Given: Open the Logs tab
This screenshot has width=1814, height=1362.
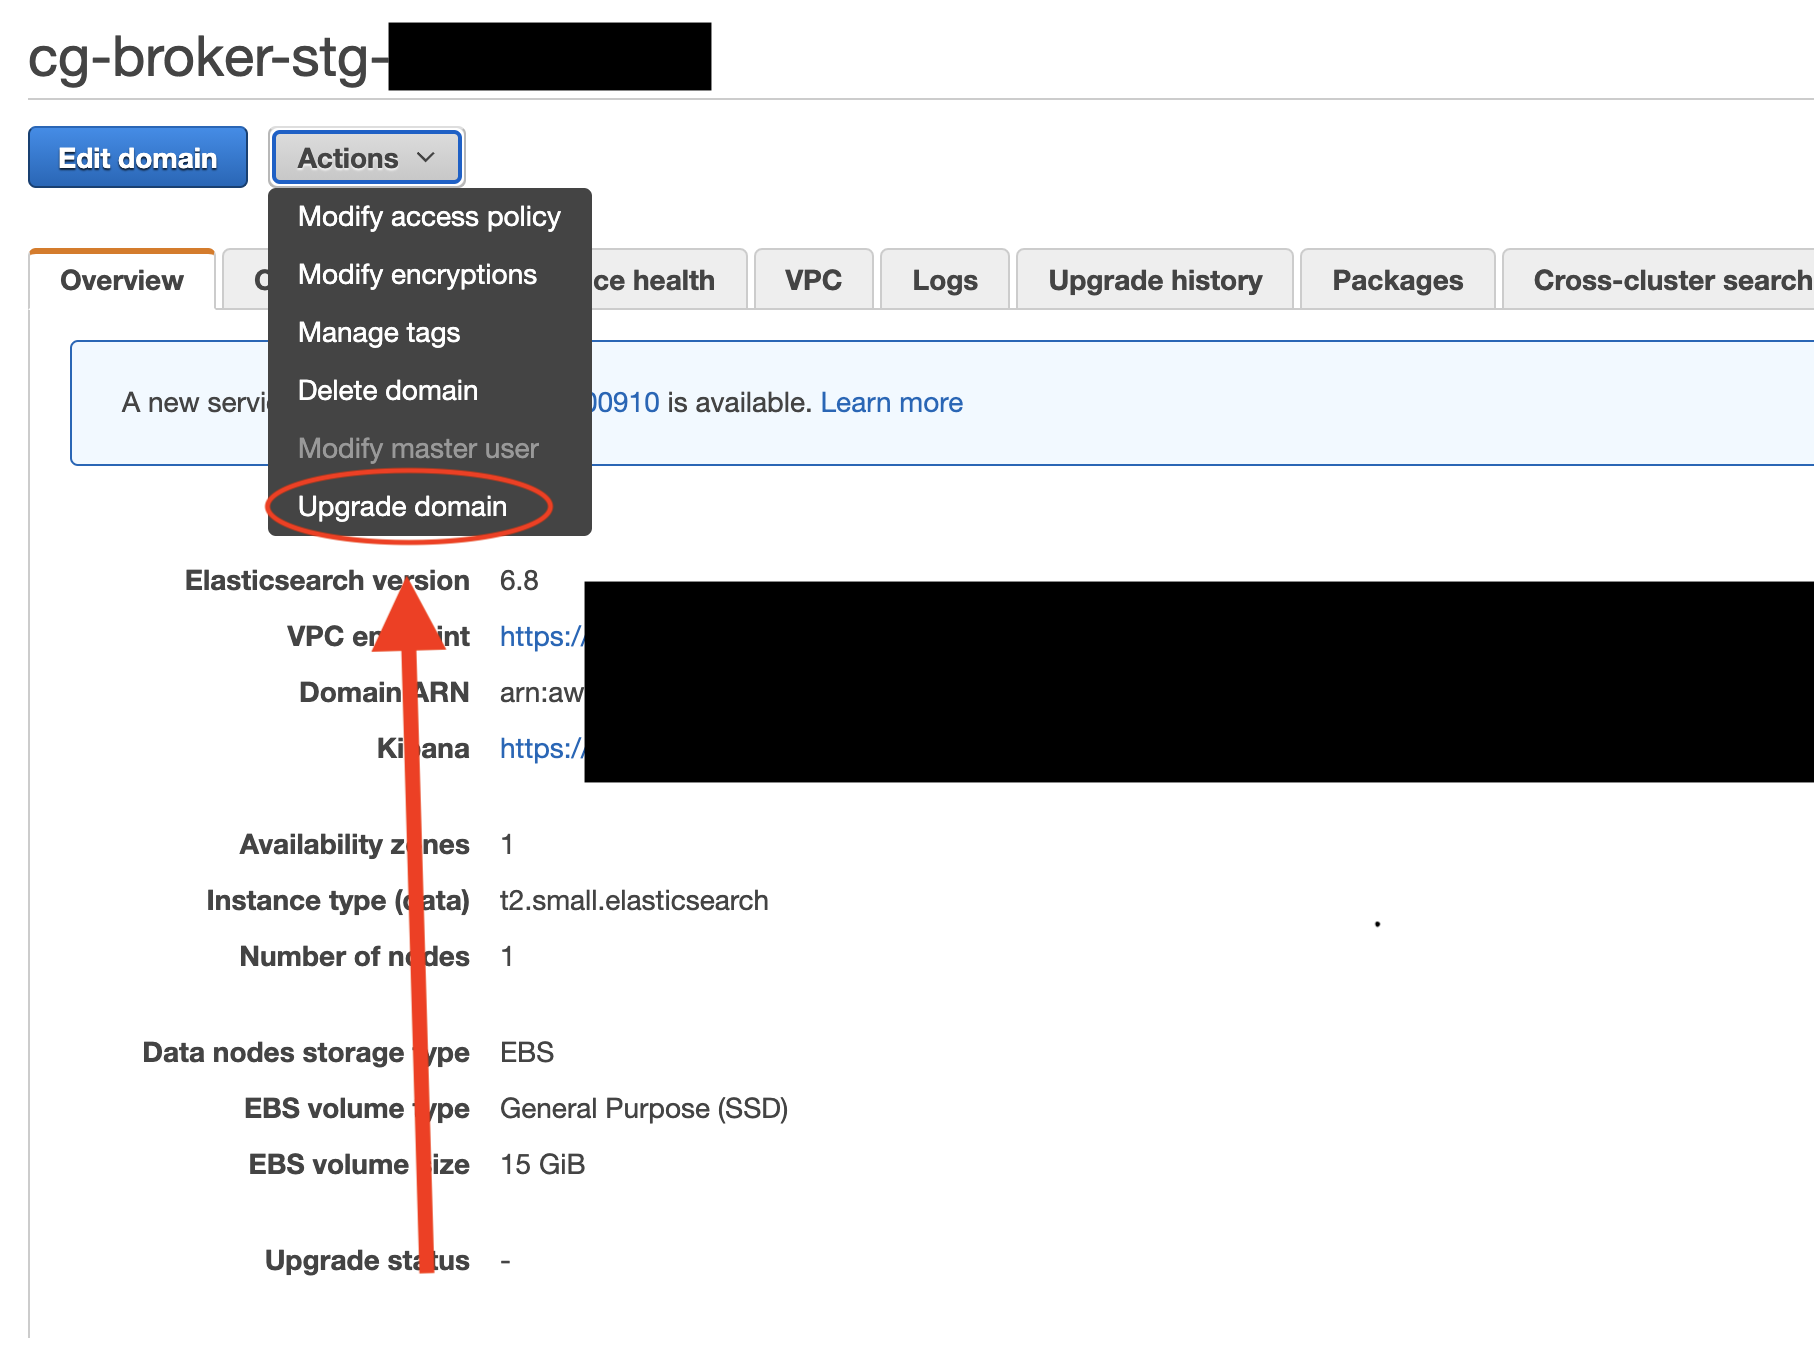Looking at the screenshot, I should coord(945,280).
